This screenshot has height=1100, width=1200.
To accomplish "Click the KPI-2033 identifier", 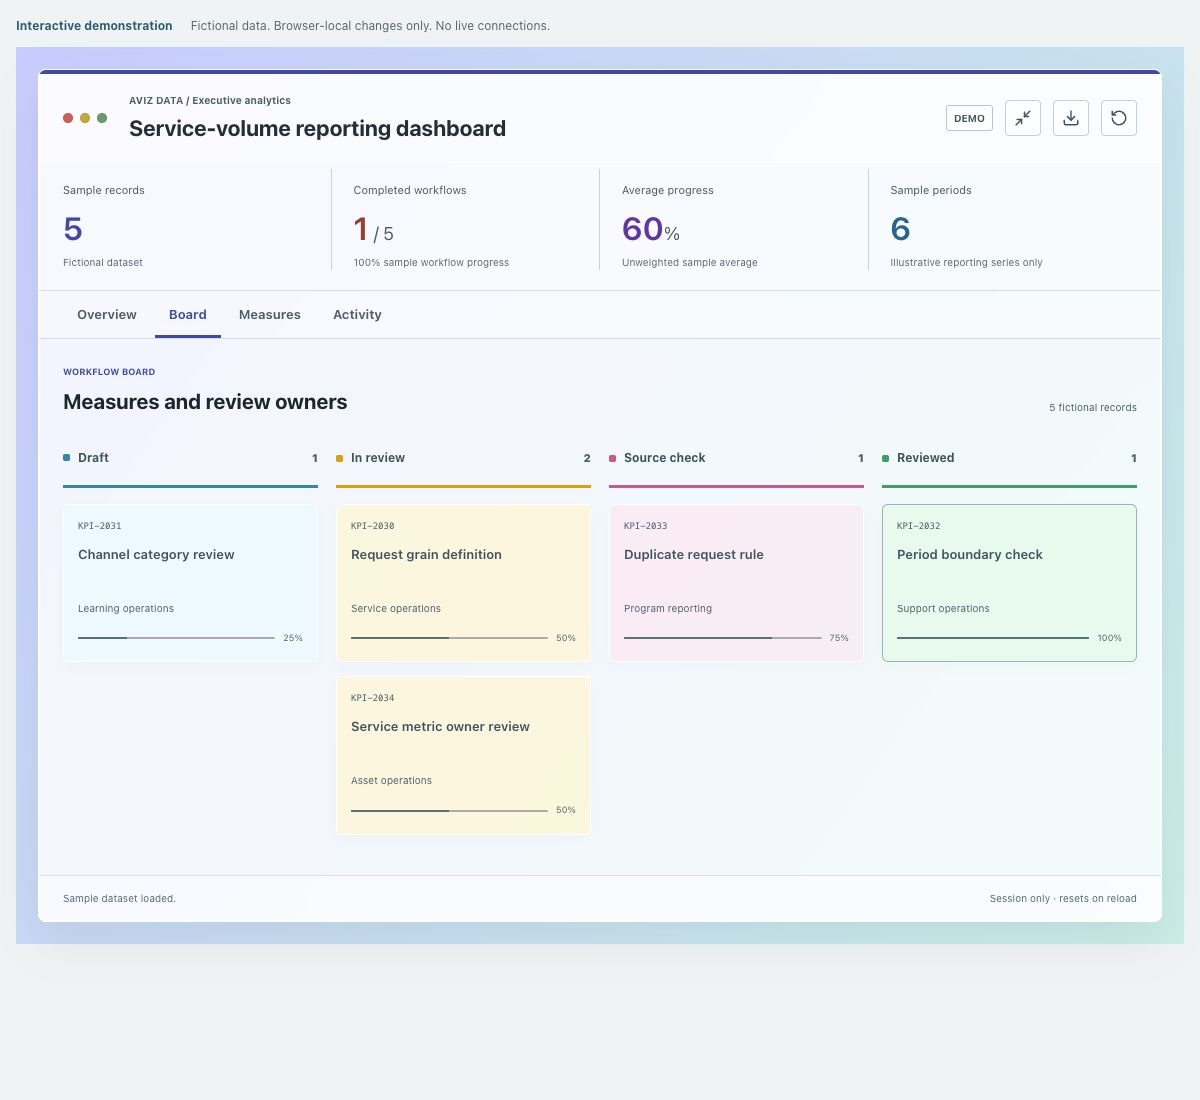I will (646, 526).
